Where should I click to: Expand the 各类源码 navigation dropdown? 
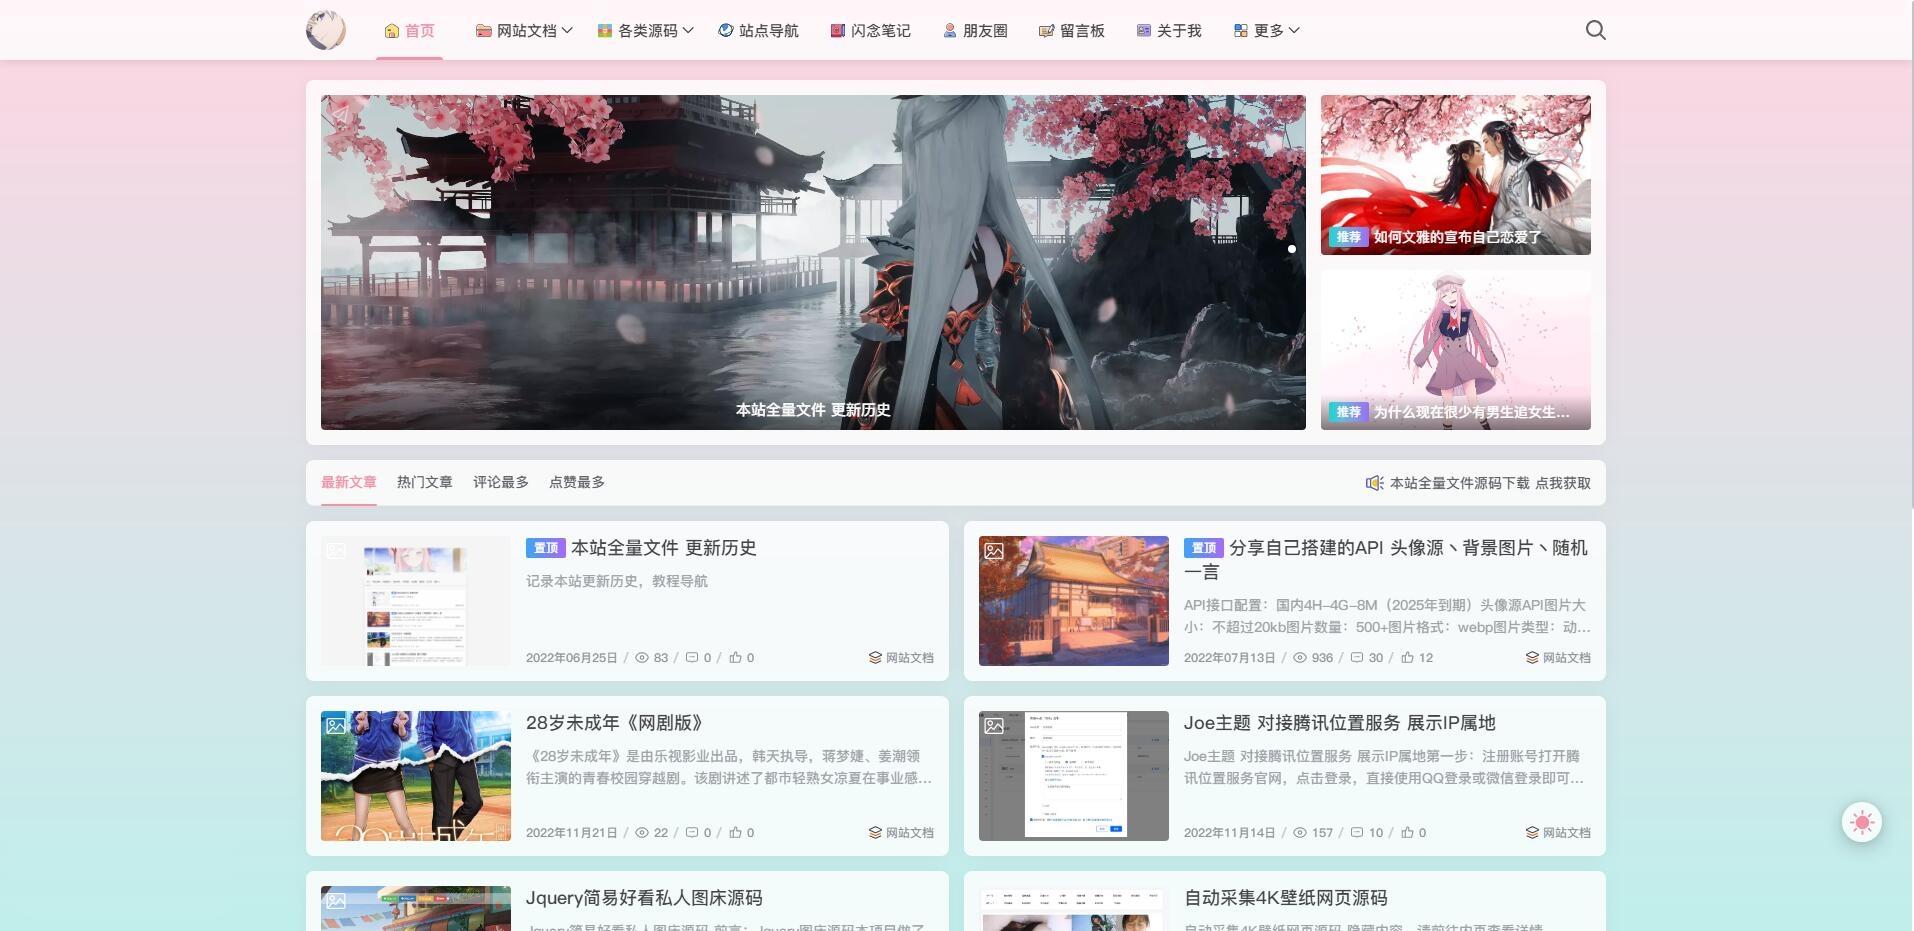[x=644, y=30]
